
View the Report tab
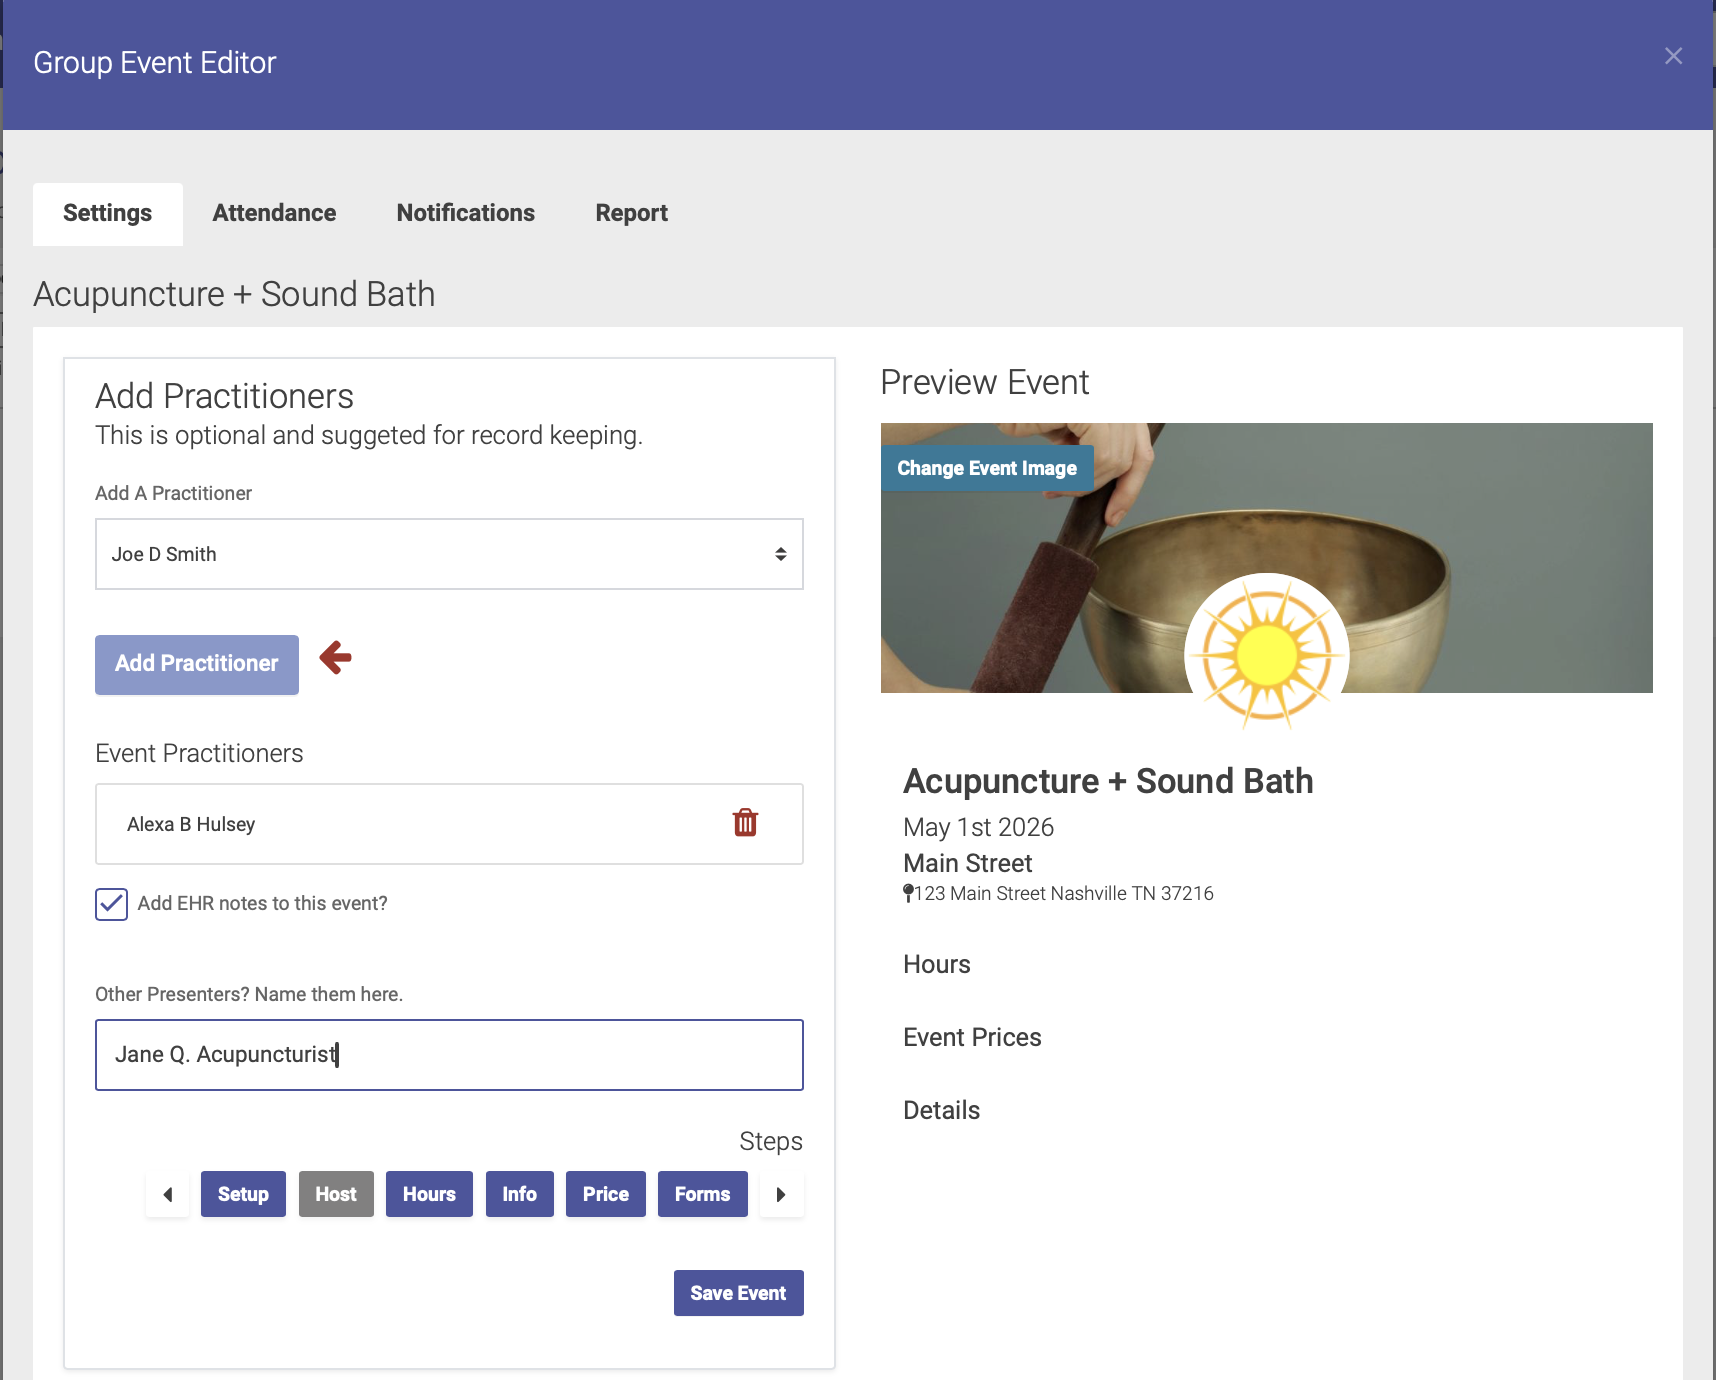[631, 214]
